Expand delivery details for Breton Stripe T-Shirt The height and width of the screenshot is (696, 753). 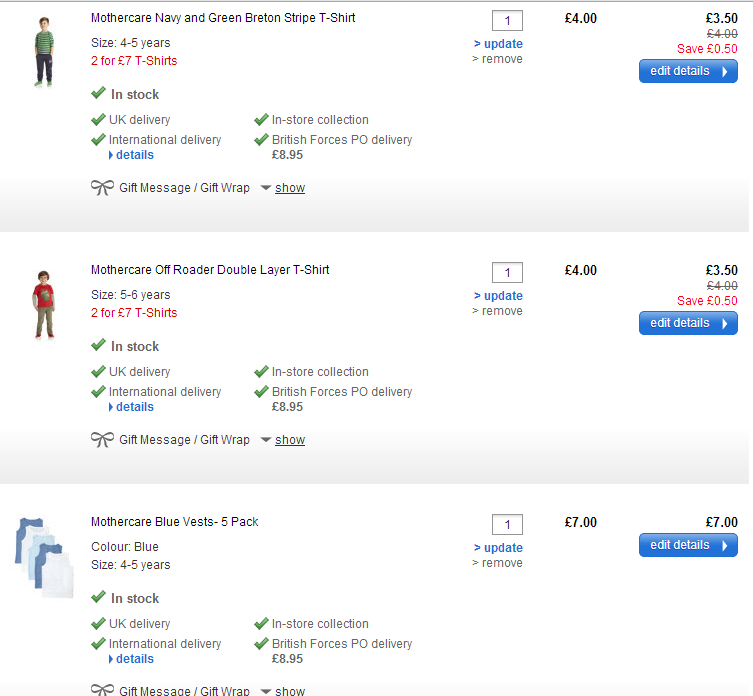click(x=131, y=155)
